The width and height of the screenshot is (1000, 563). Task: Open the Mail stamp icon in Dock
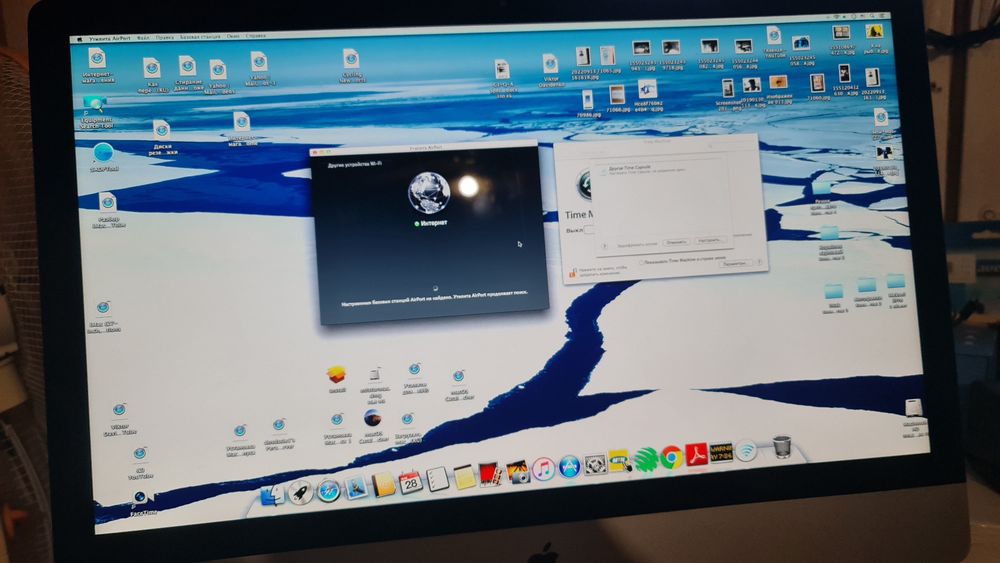[357, 488]
